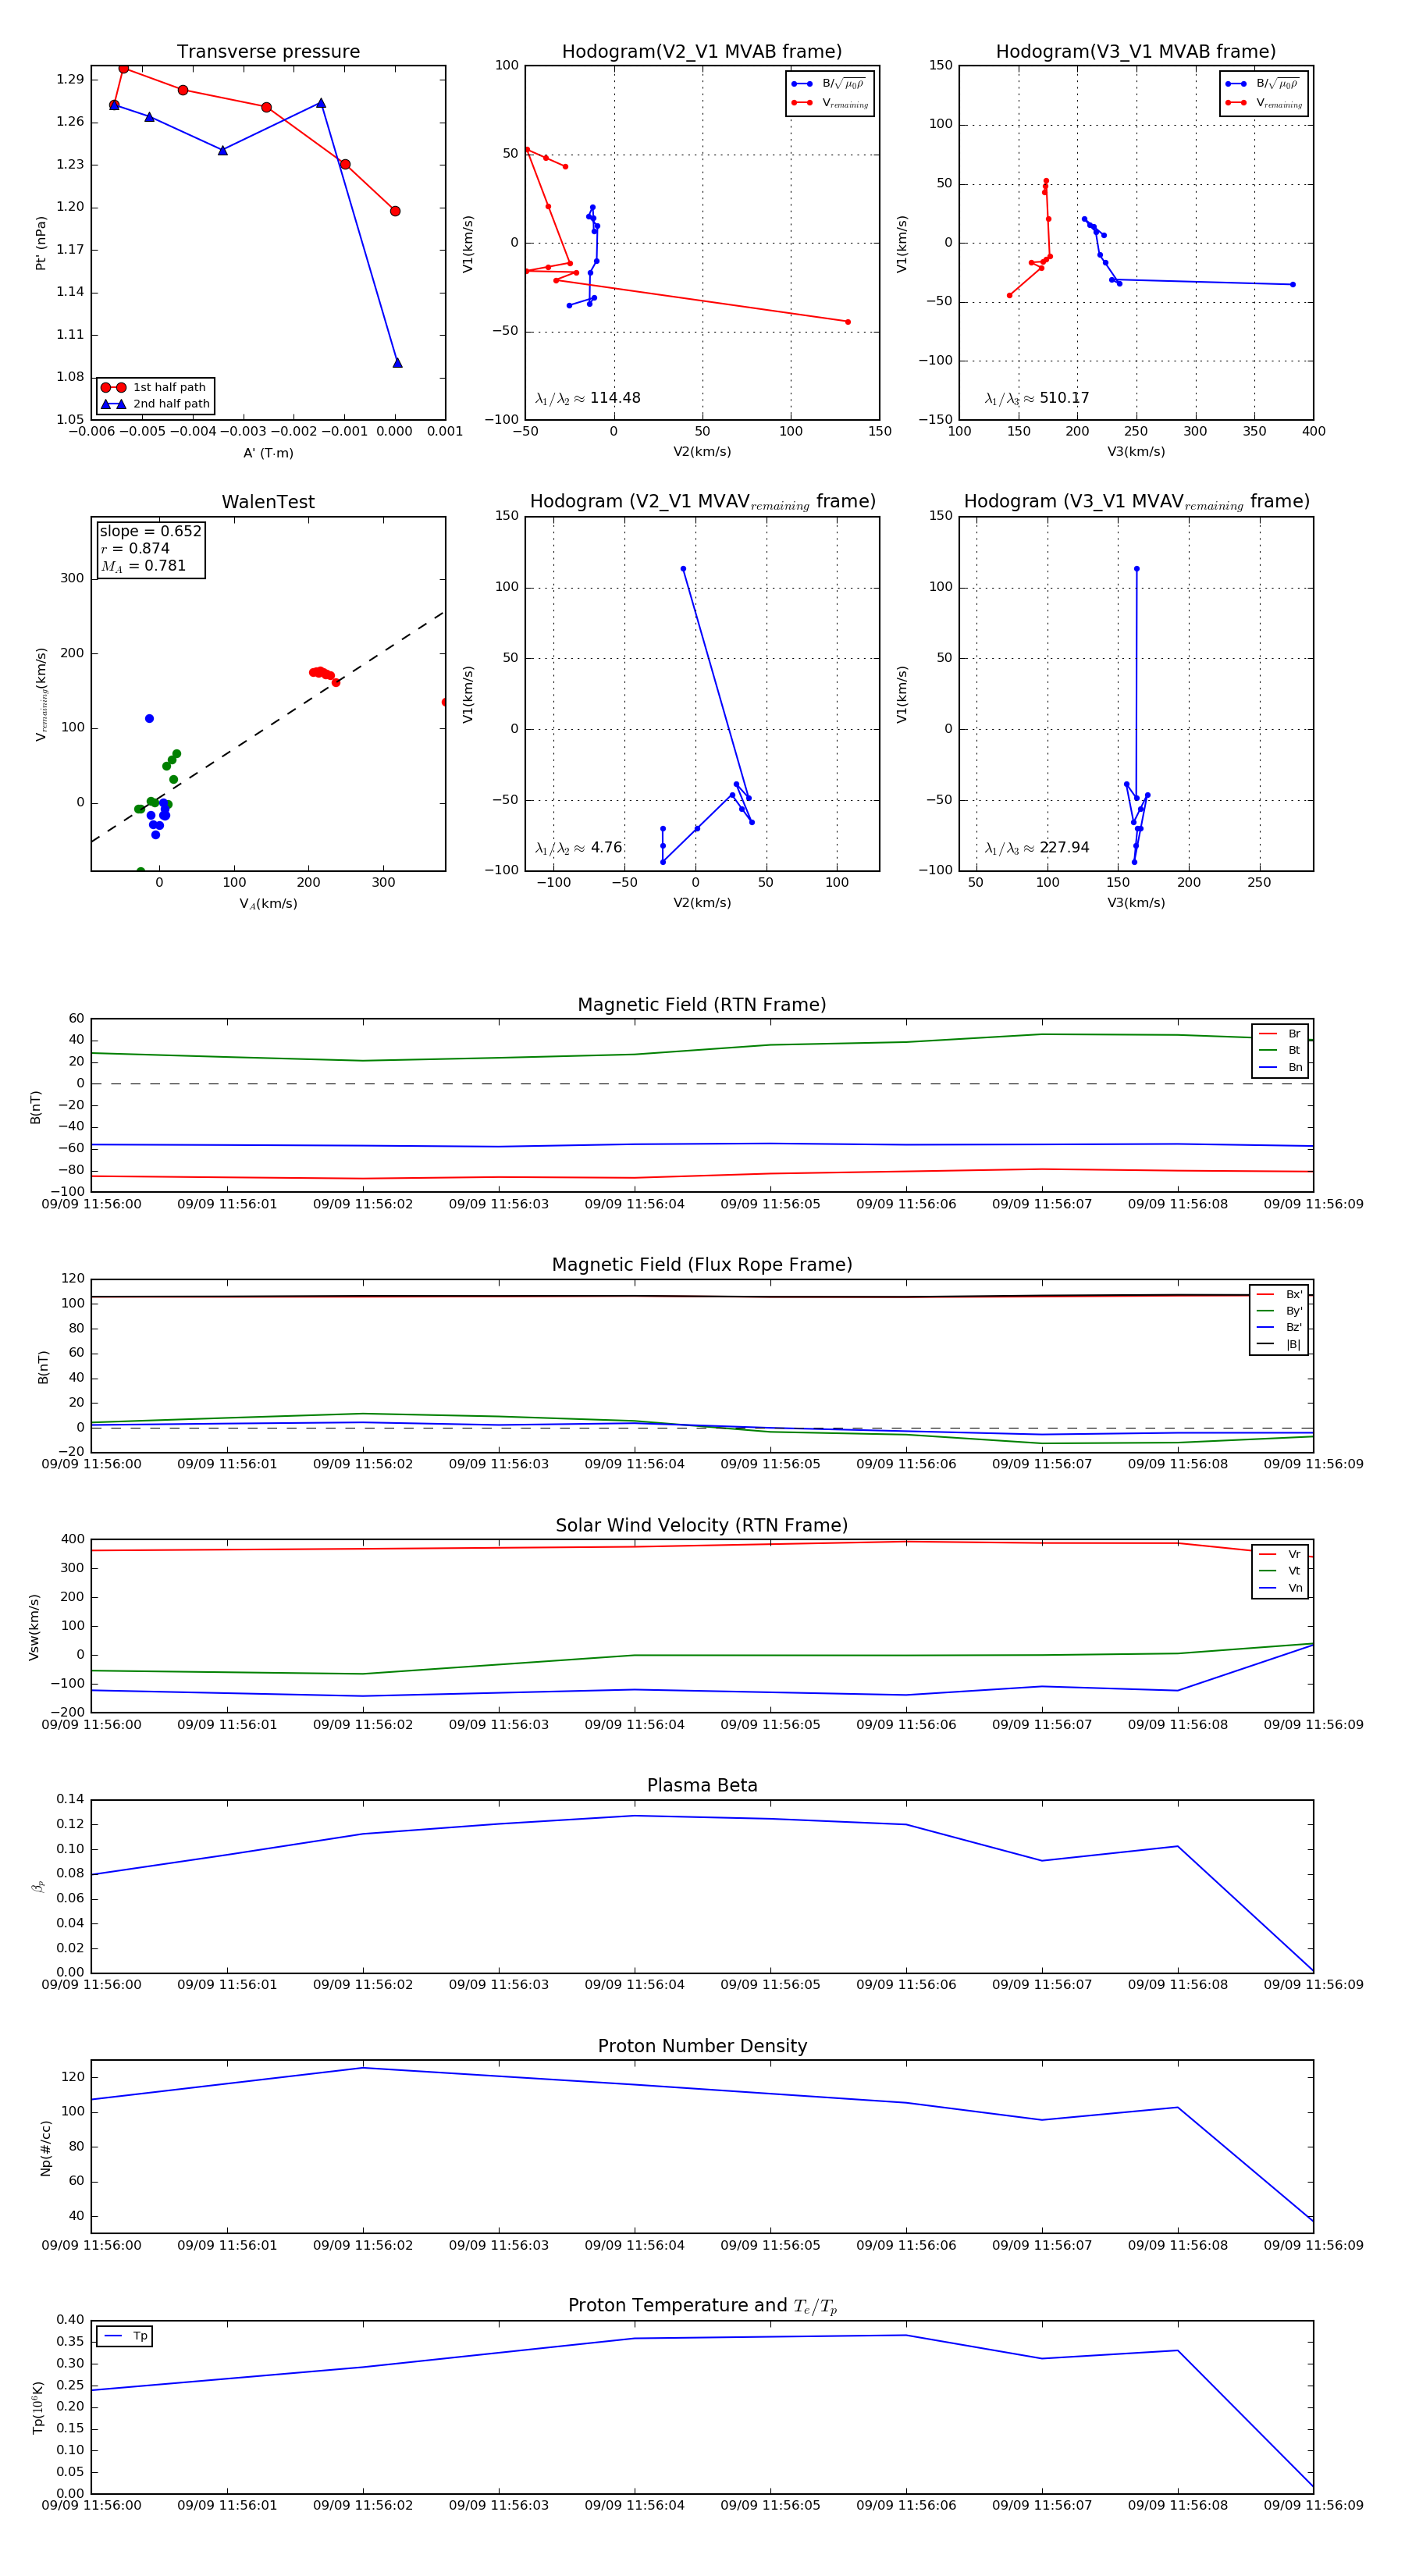The width and height of the screenshot is (1405, 2576).
Task: Click the 'WalenTest' plot title
Action: 268,502
